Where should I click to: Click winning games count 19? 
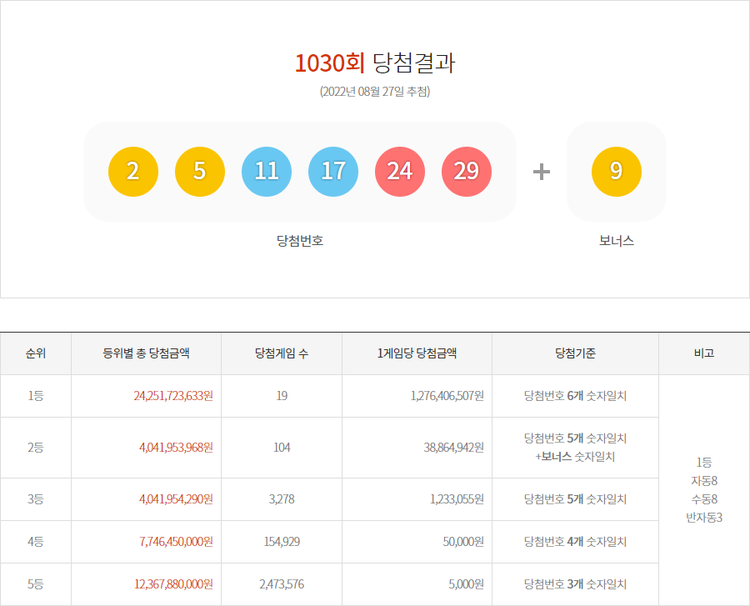coord(282,396)
